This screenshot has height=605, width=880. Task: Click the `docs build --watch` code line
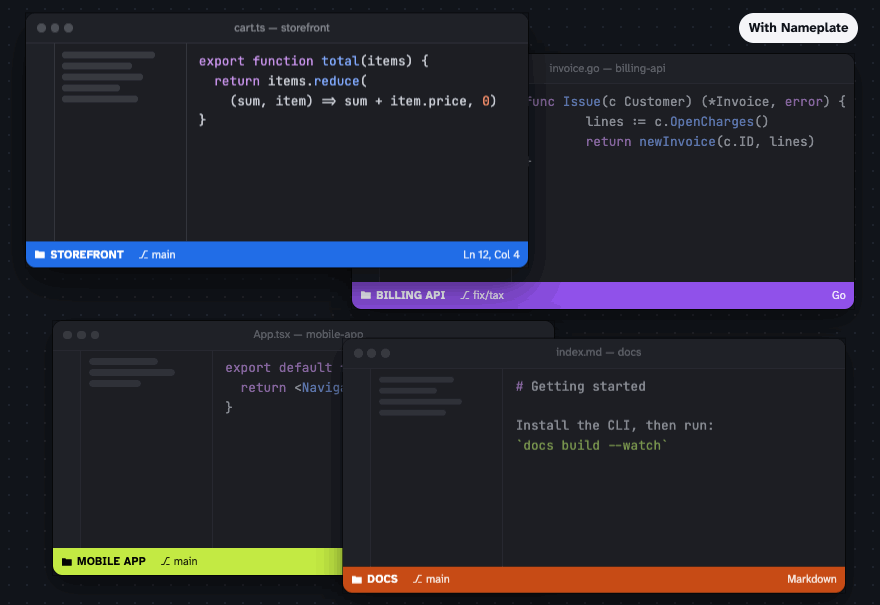(x=592, y=446)
